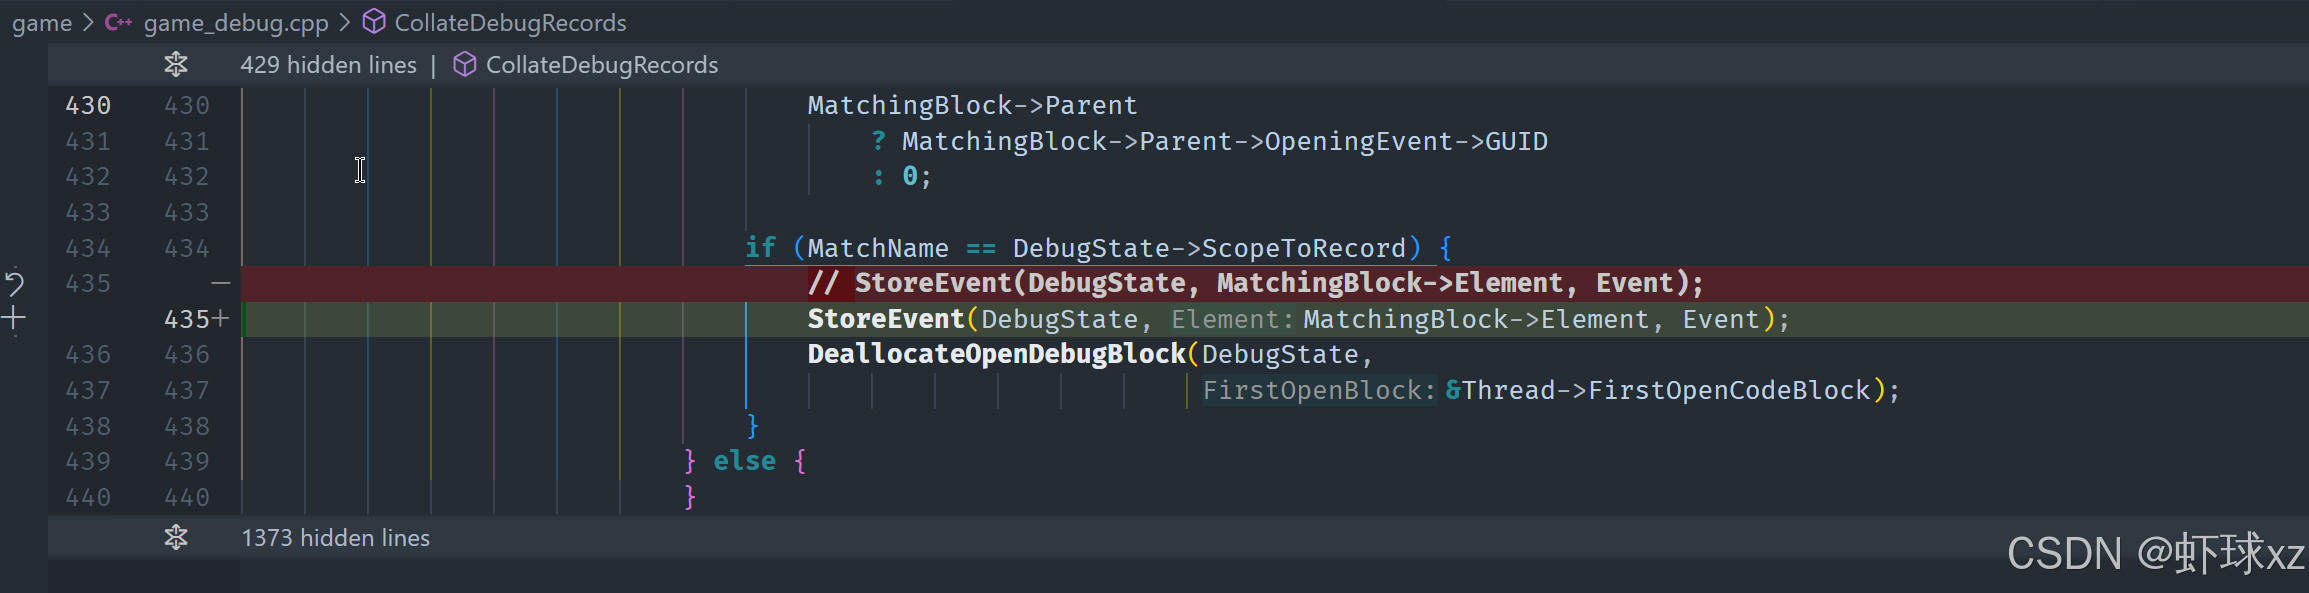
Task: Select CollateDebugRecords in the top breadcrumb
Action: [510, 23]
